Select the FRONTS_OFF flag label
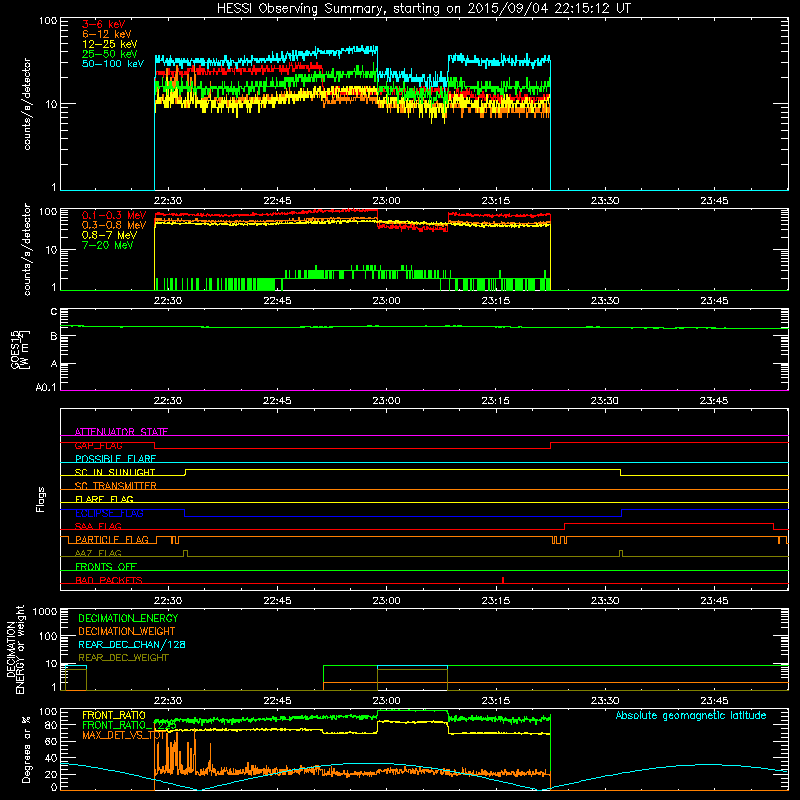 pyautogui.click(x=106, y=566)
